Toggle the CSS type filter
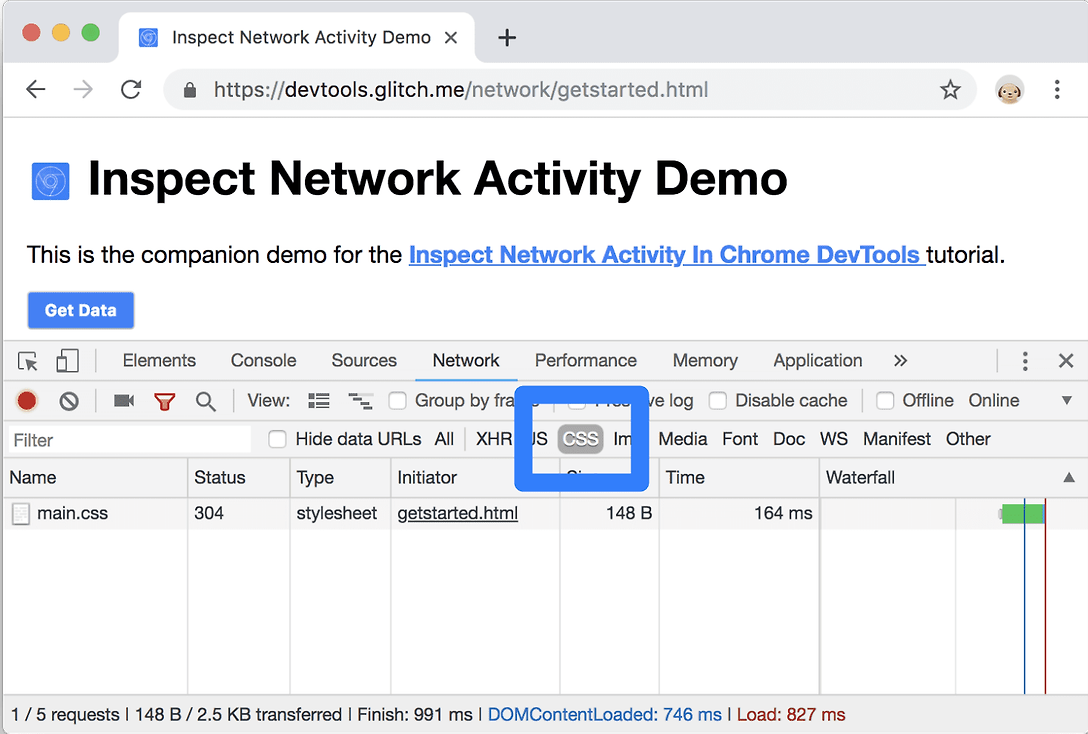Screen dimensions: 1088x734 point(581,439)
